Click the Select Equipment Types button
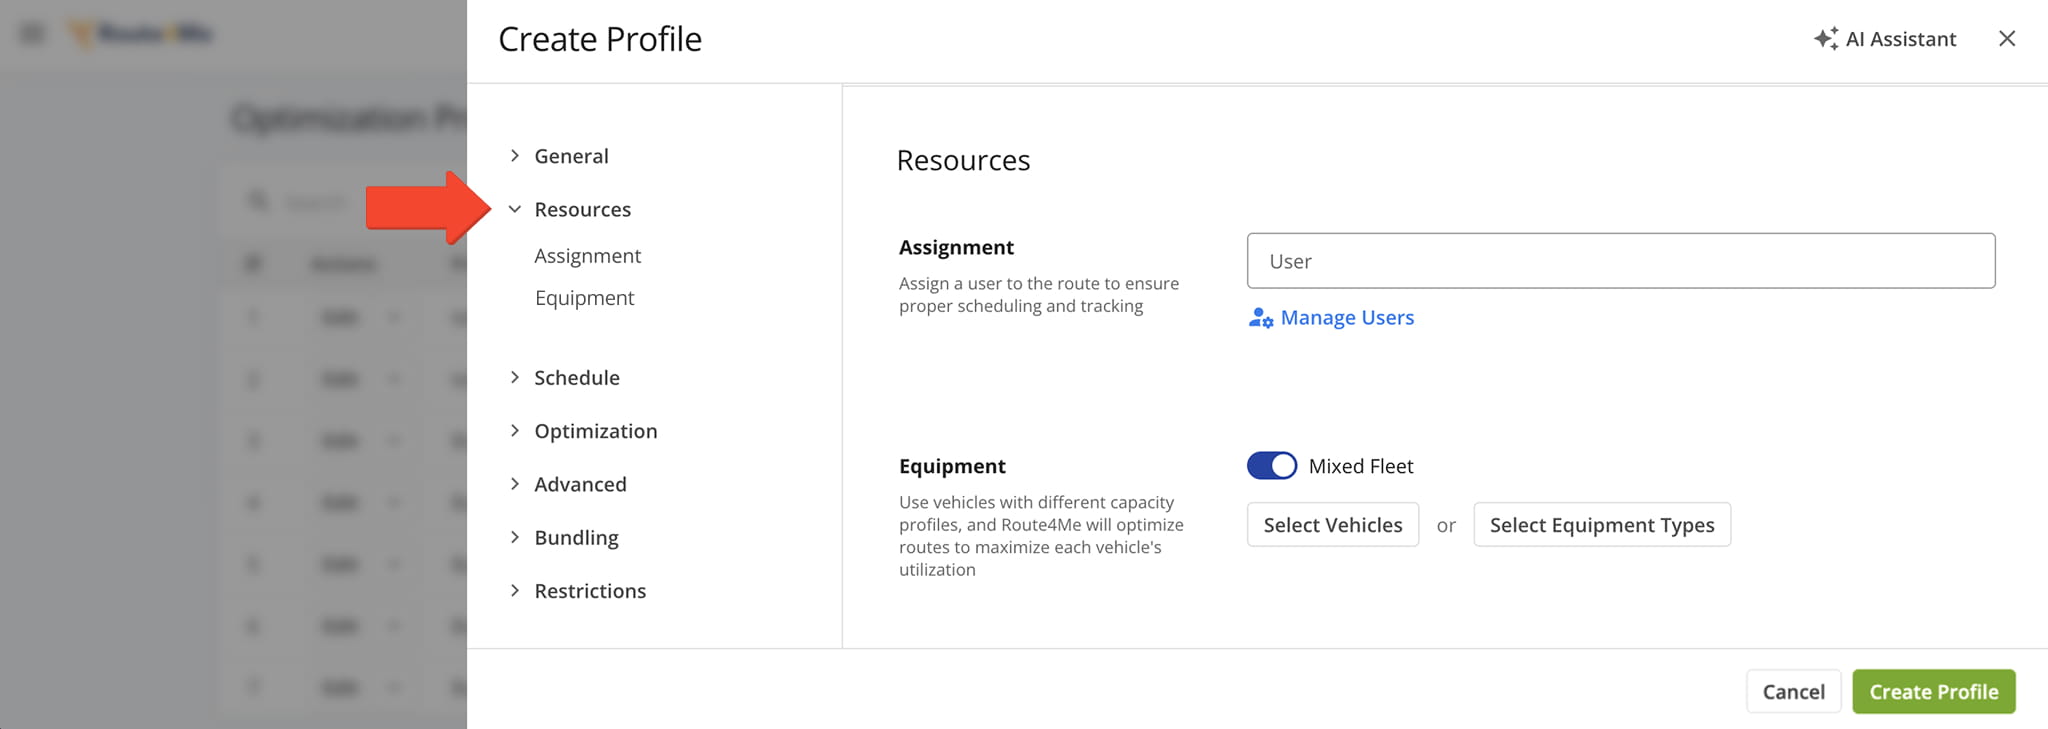This screenshot has width=2048, height=729. (1602, 525)
